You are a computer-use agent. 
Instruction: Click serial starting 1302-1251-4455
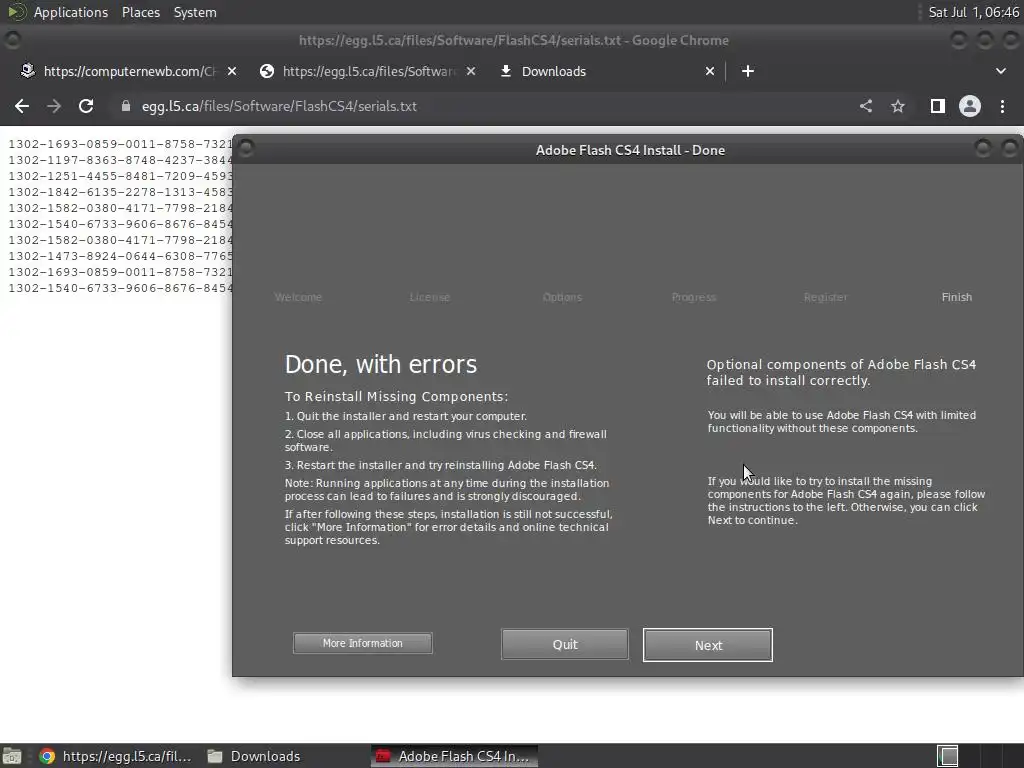(x=120, y=176)
